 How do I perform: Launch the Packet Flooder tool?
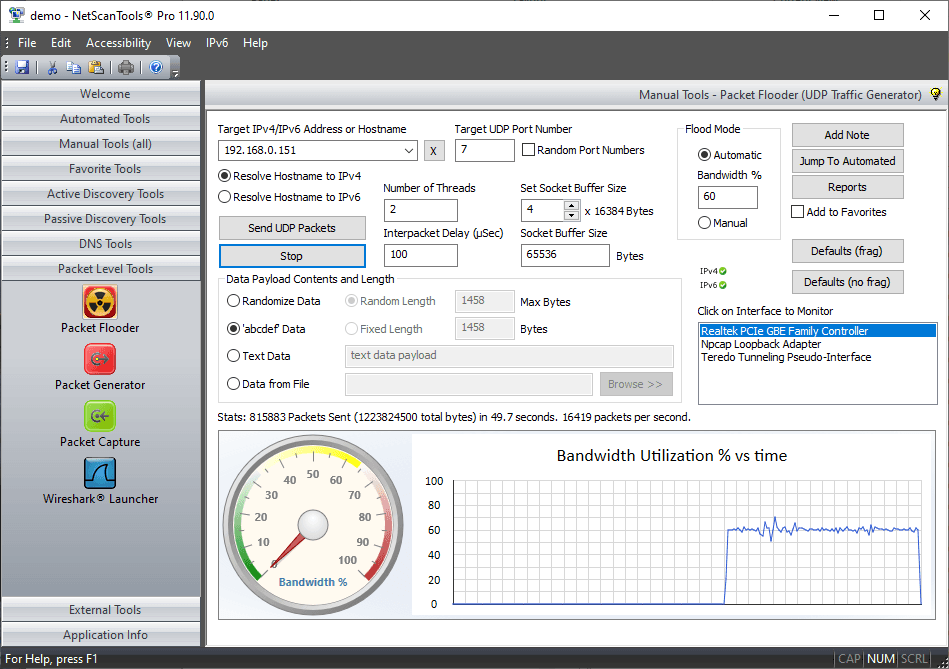coord(100,302)
